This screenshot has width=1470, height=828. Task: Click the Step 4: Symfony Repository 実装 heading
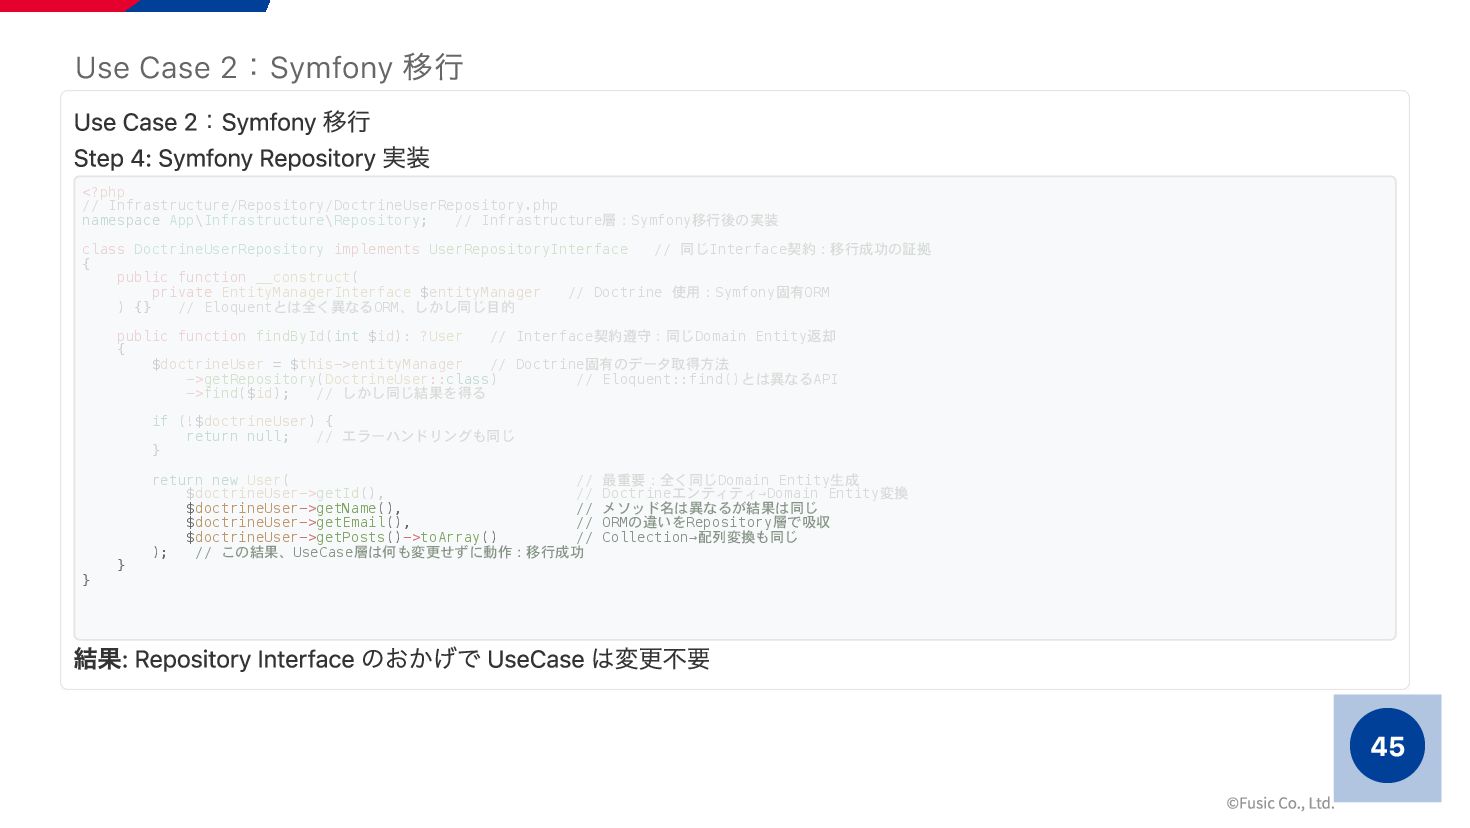pos(252,158)
